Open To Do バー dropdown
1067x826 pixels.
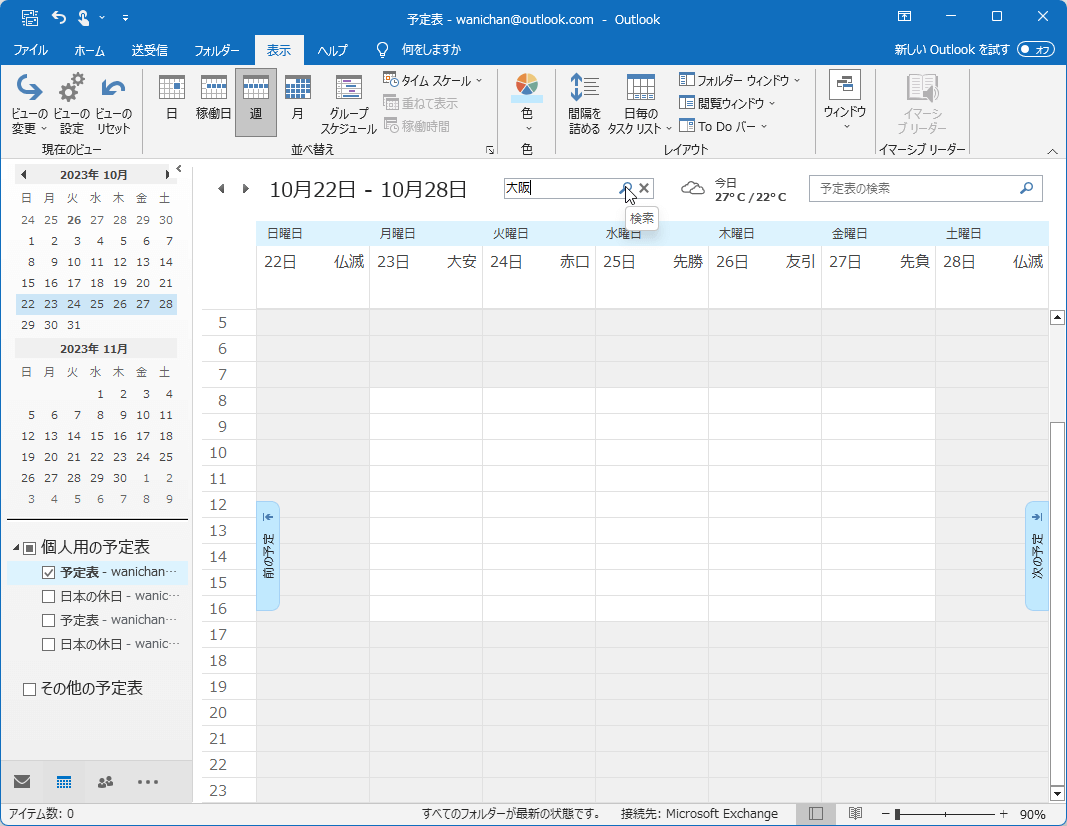pos(723,127)
